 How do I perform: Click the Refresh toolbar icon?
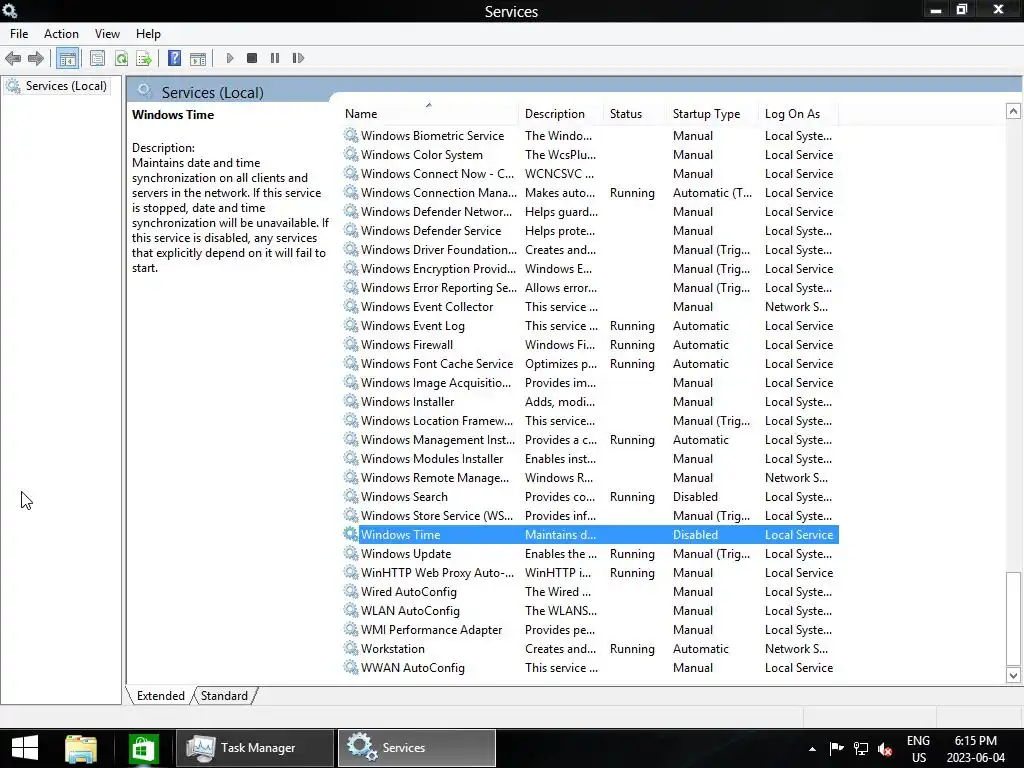[121, 59]
